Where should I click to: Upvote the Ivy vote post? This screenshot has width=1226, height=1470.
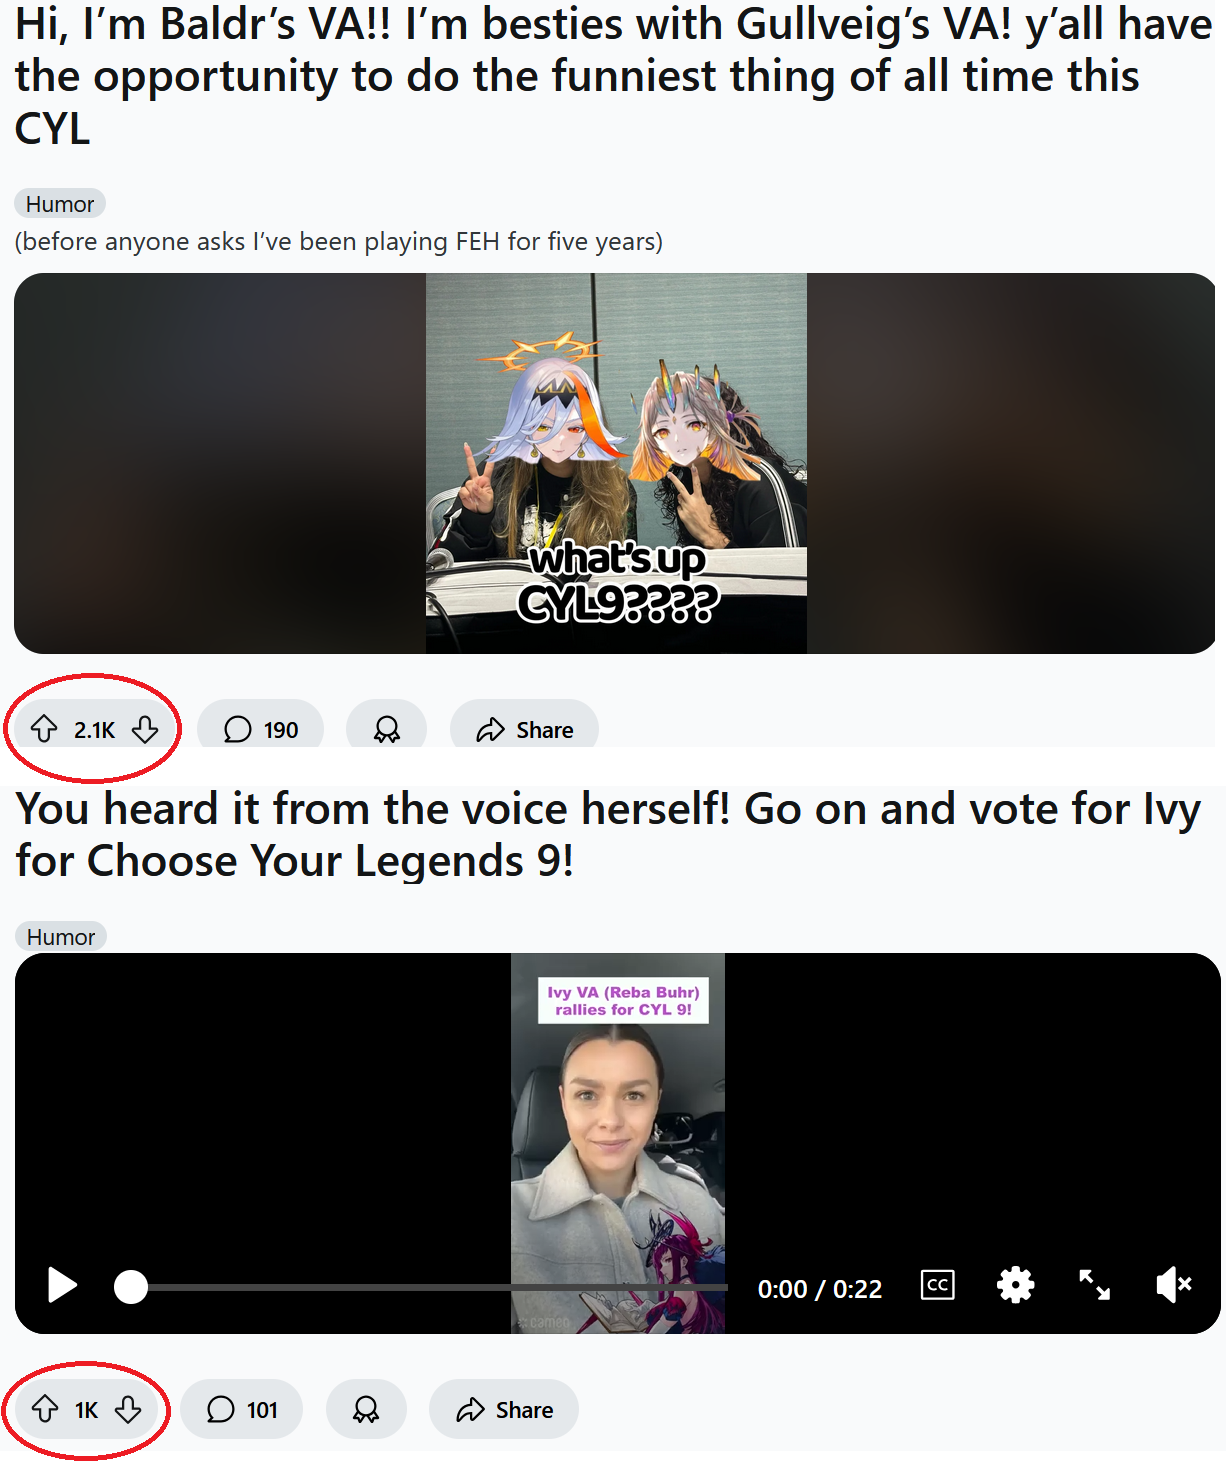tap(45, 1410)
